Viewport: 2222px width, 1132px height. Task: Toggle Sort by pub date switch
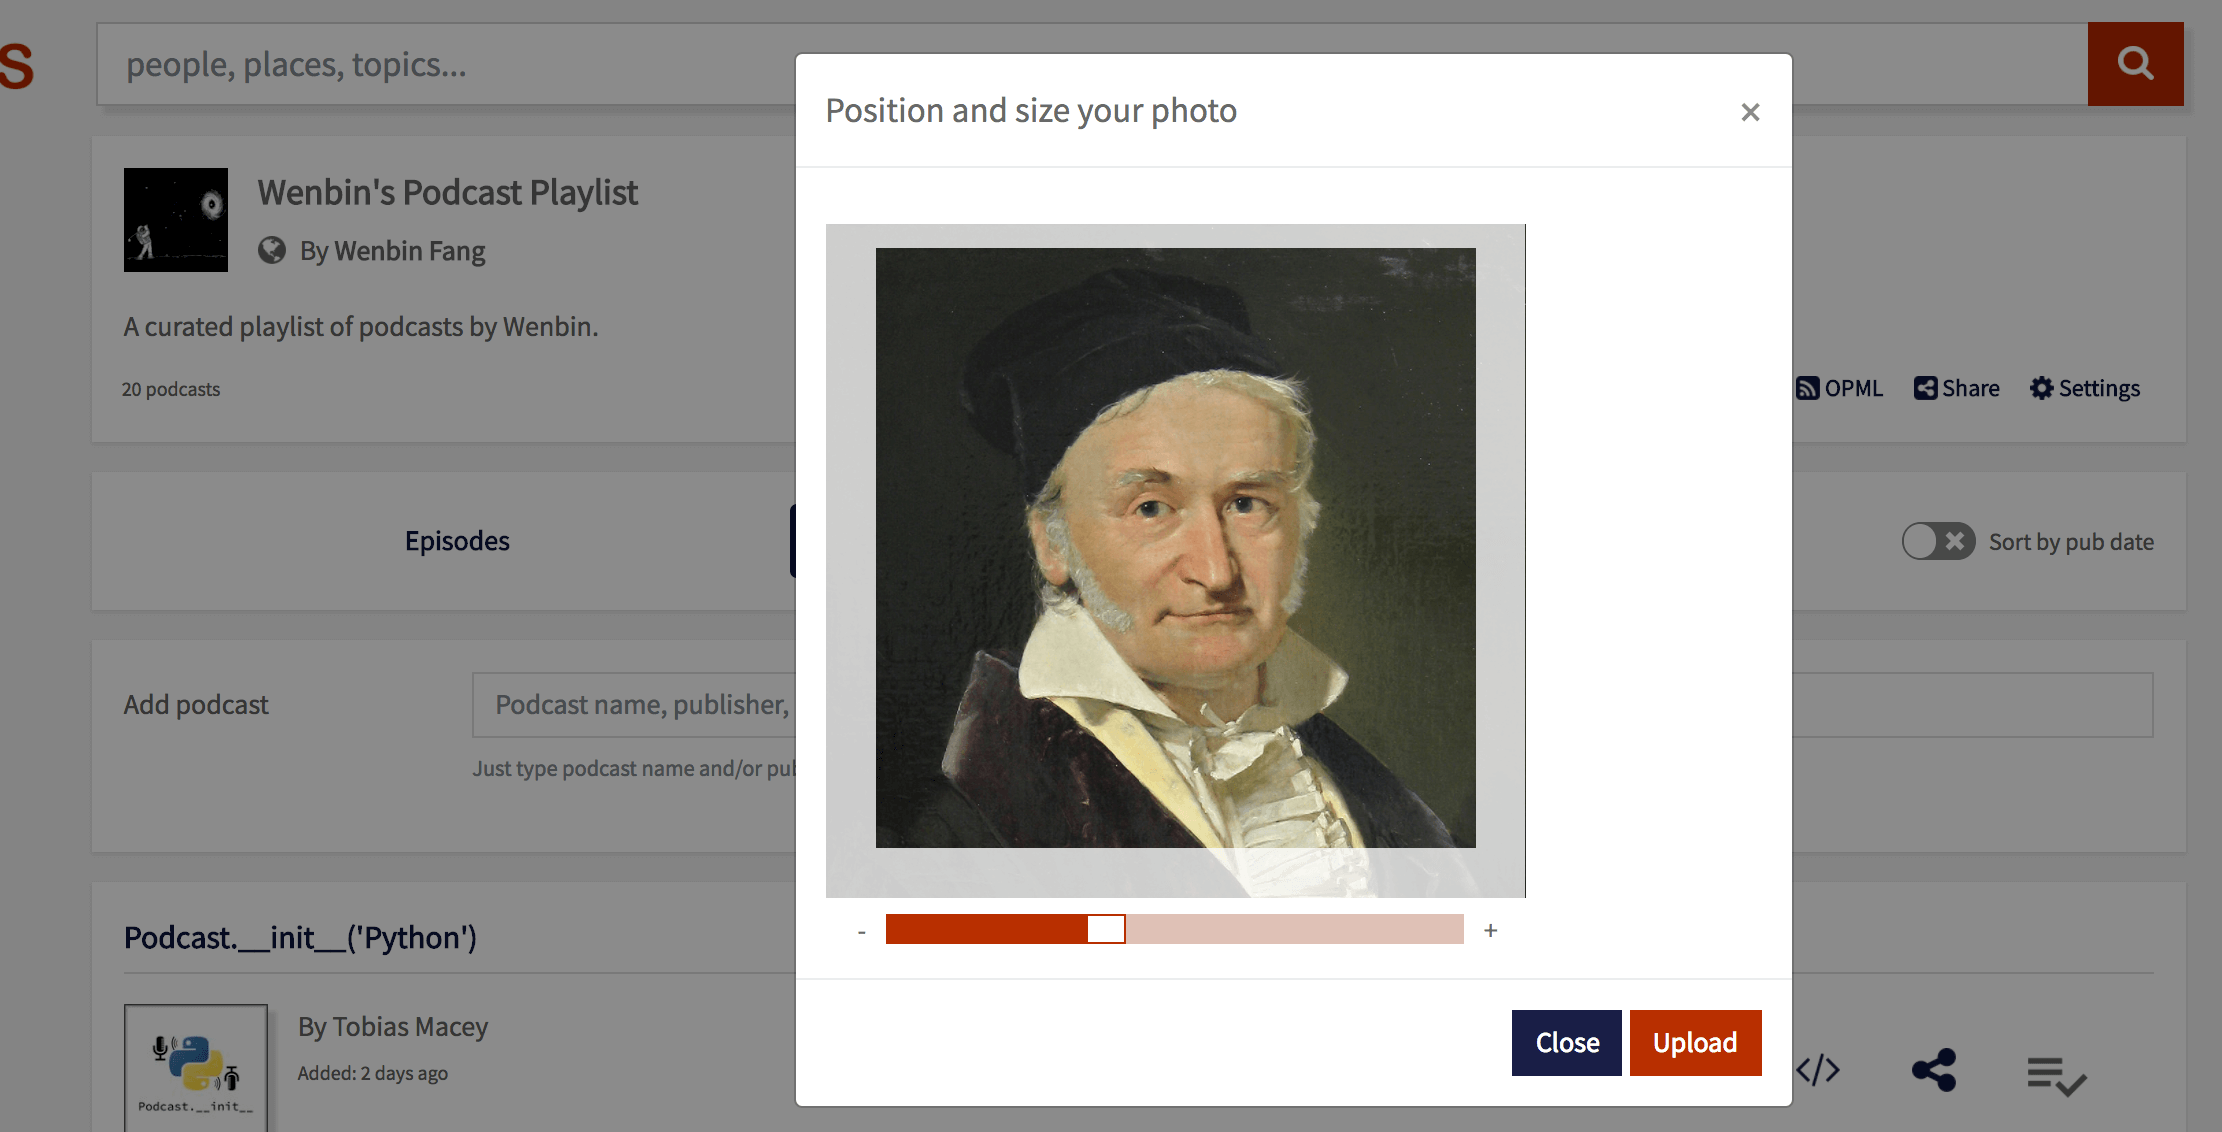tap(1938, 542)
